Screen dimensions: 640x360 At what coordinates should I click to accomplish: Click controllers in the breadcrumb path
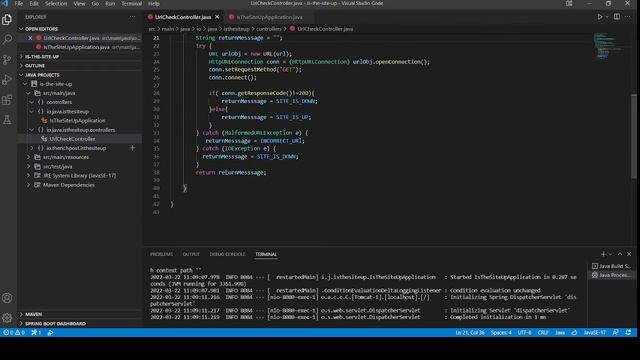[x=269, y=29]
